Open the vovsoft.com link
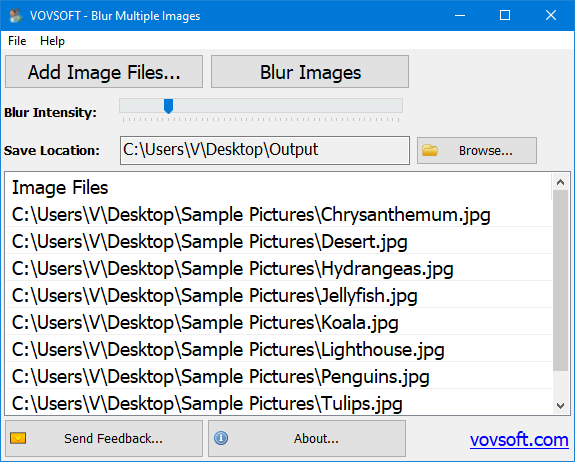The height and width of the screenshot is (462, 575). point(519,440)
